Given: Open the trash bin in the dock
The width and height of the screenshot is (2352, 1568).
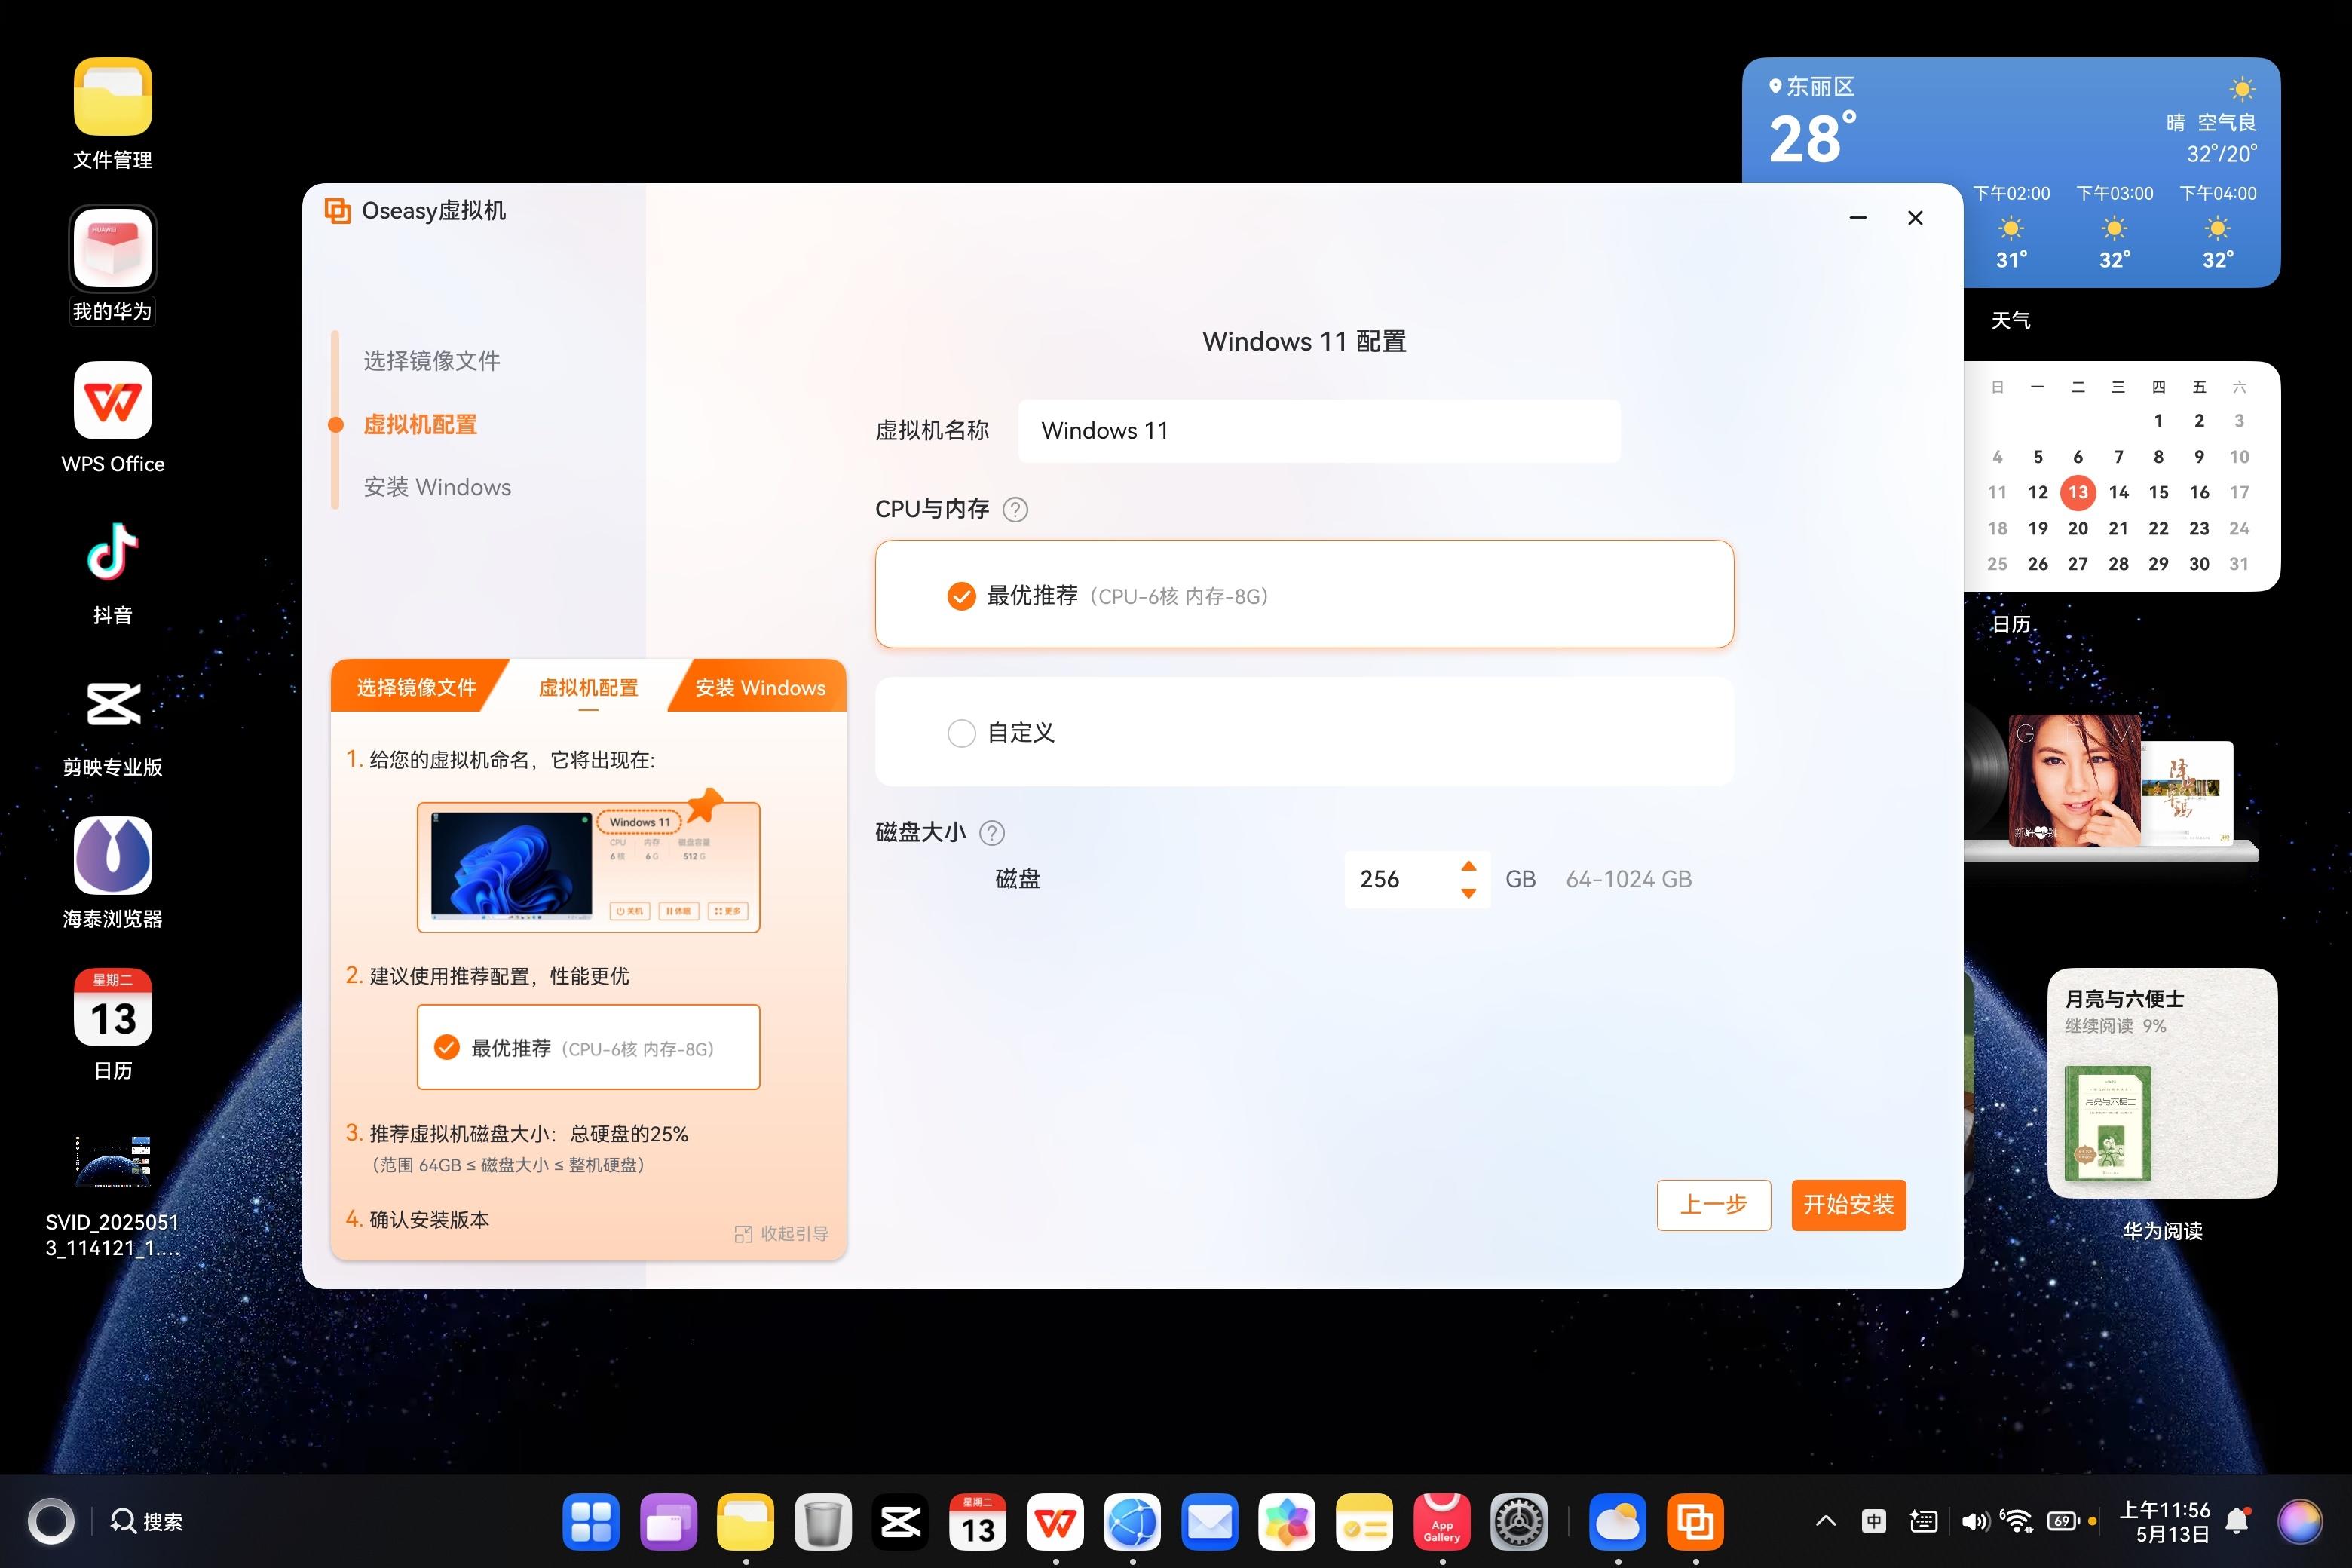Looking at the screenshot, I should pyautogui.click(x=823, y=1522).
